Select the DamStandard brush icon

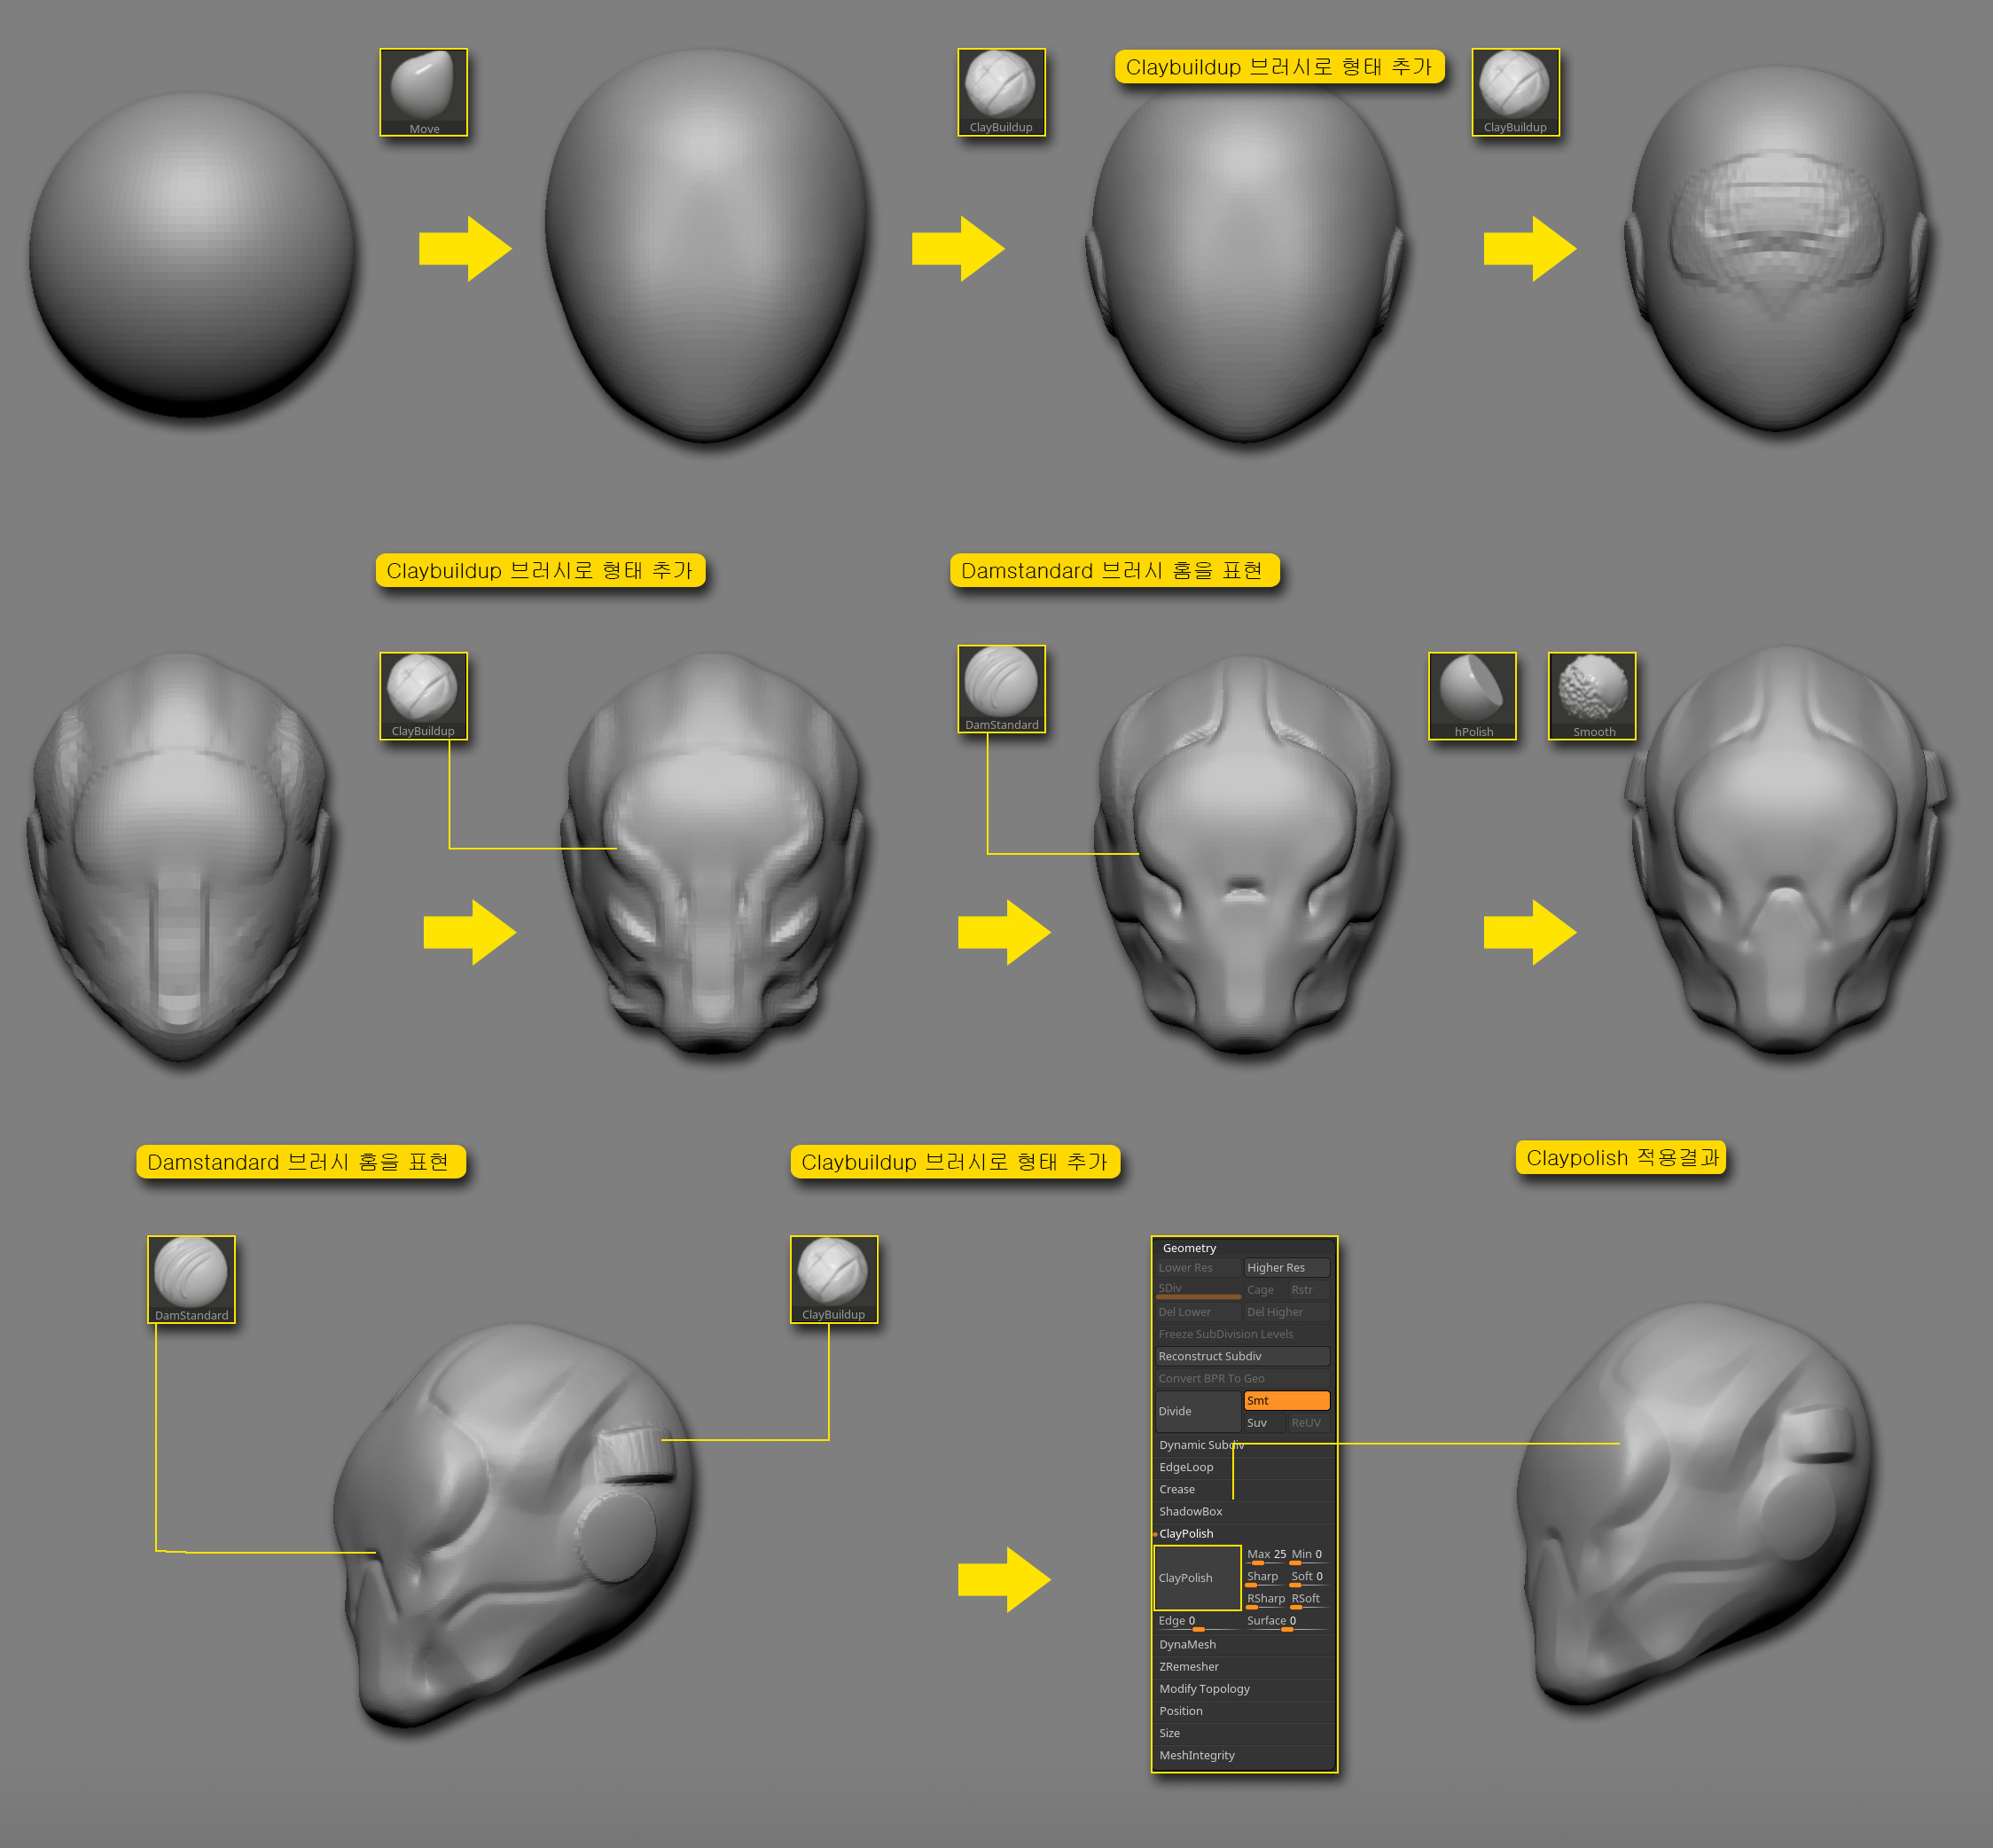[x=1001, y=688]
